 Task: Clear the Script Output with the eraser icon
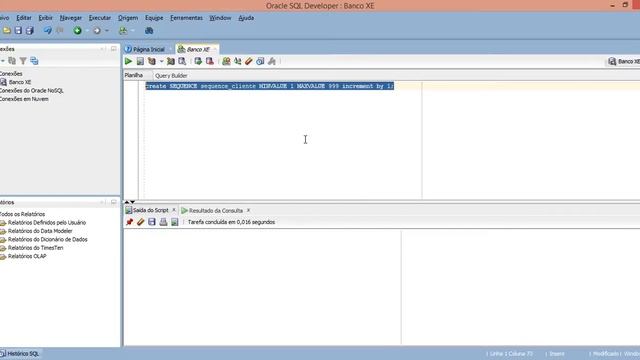pos(140,222)
